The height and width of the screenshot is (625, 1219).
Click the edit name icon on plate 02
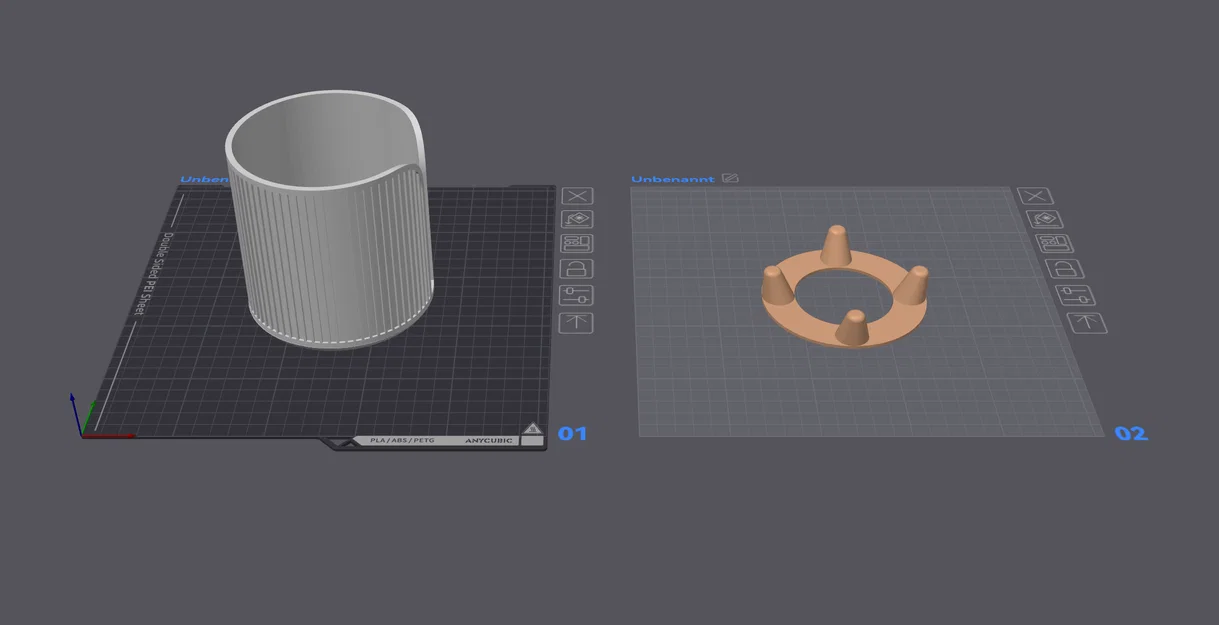click(x=730, y=178)
